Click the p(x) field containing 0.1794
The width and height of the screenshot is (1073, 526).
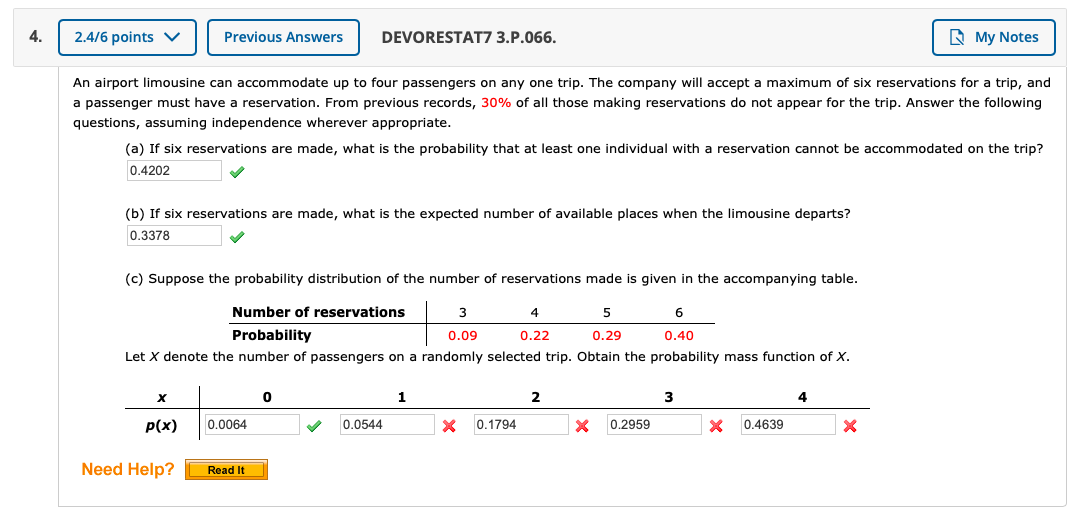521,425
